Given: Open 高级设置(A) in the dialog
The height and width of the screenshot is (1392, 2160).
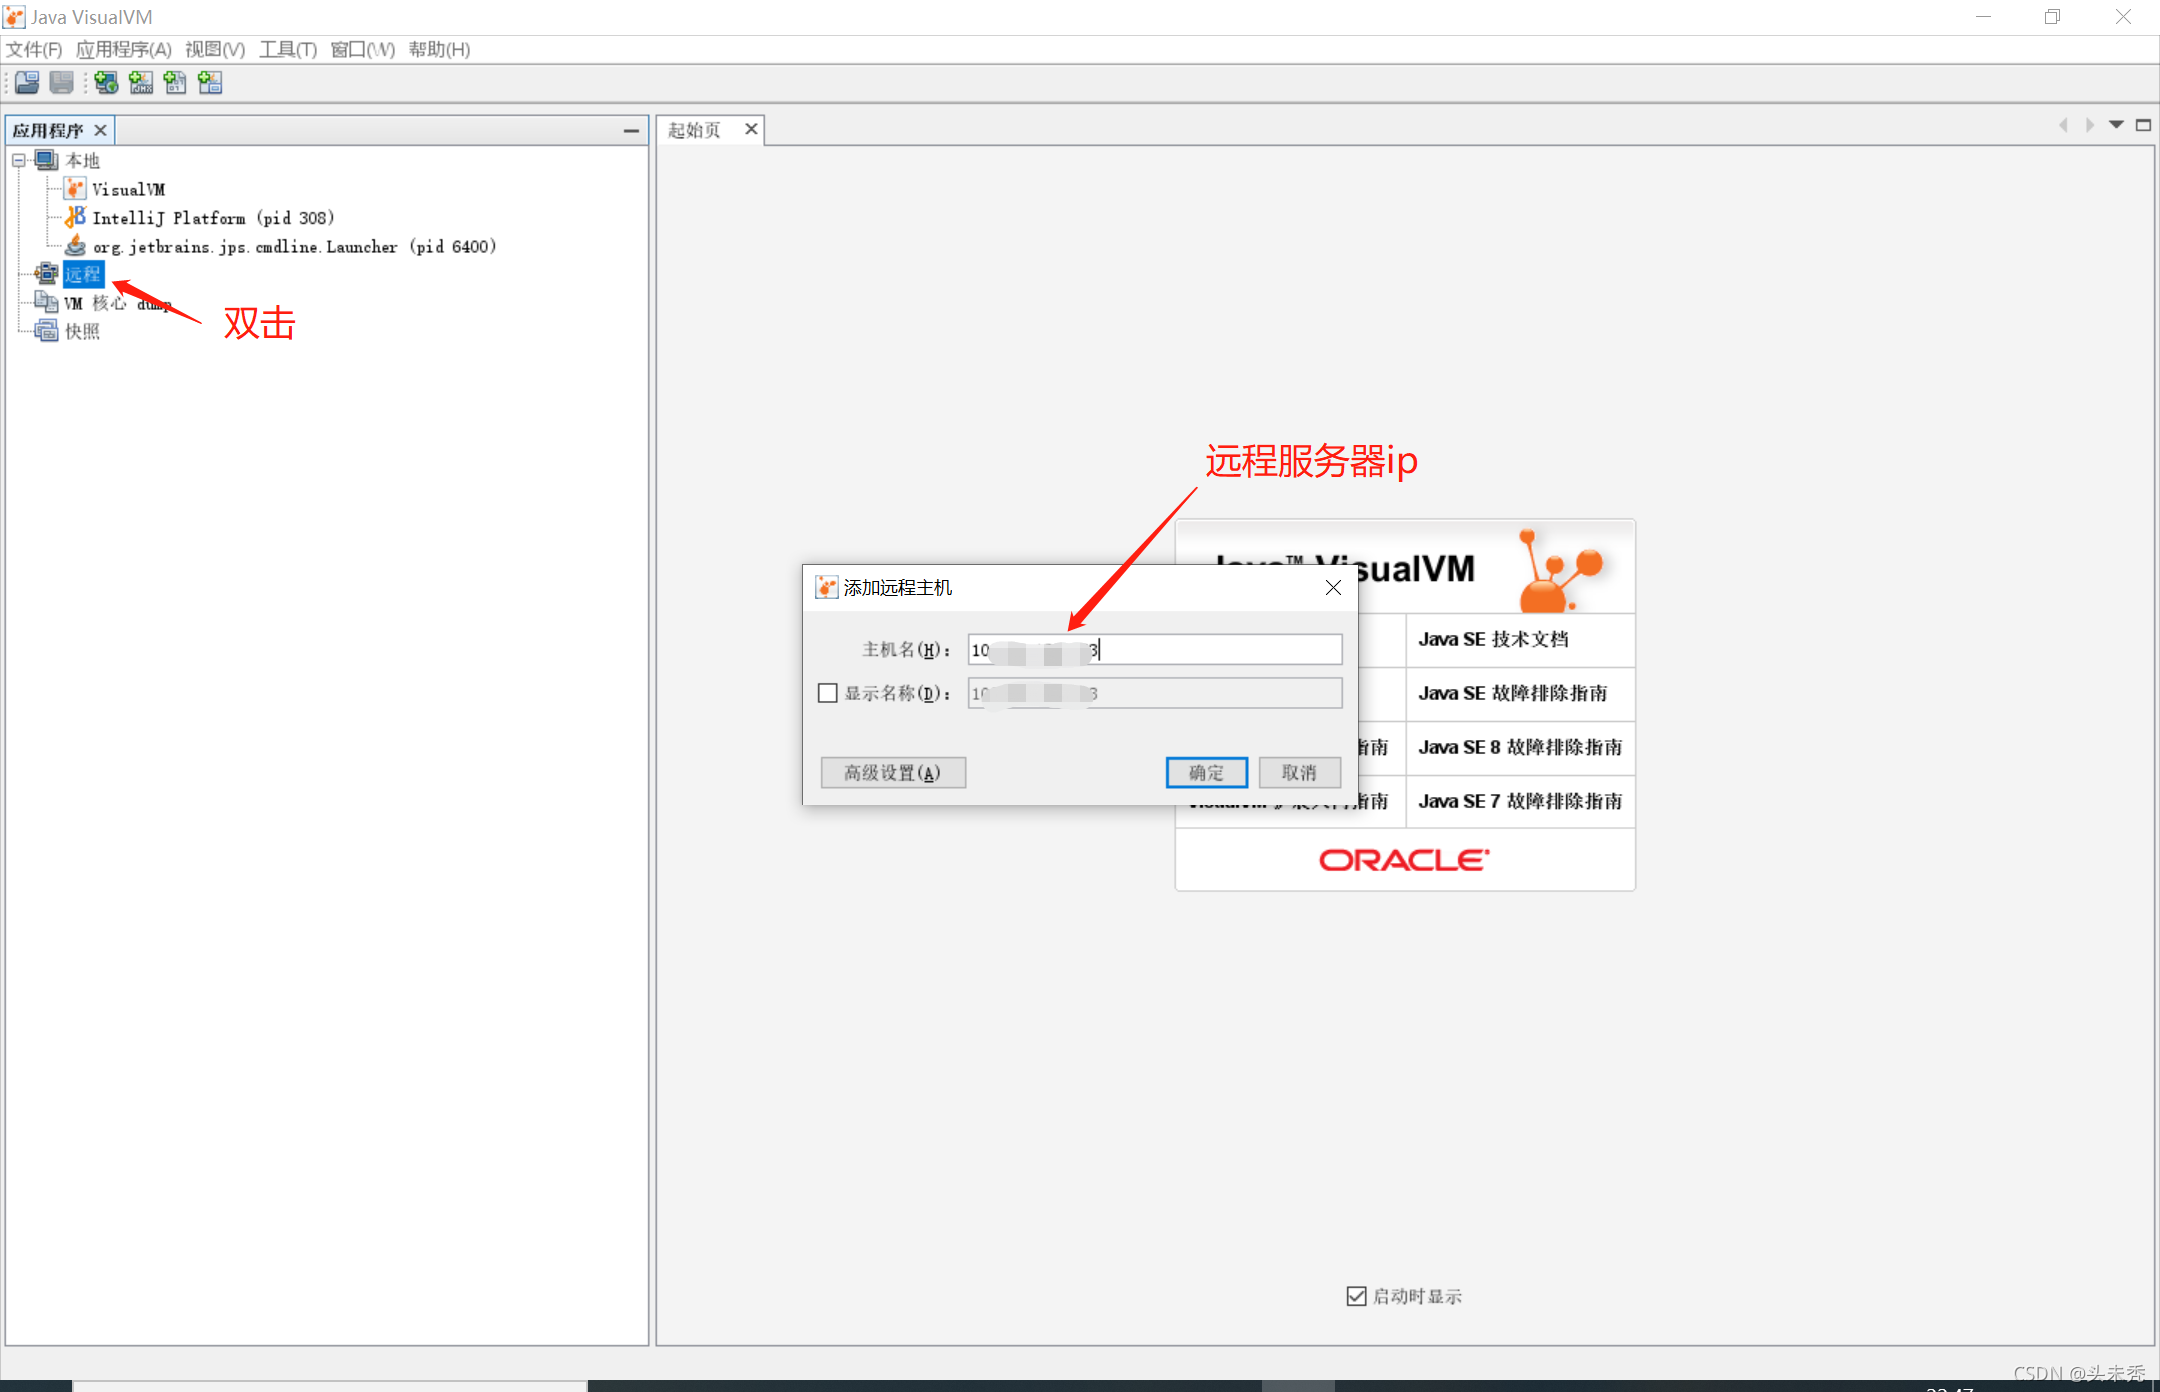Looking at the screenshot, I should [893, 773].
